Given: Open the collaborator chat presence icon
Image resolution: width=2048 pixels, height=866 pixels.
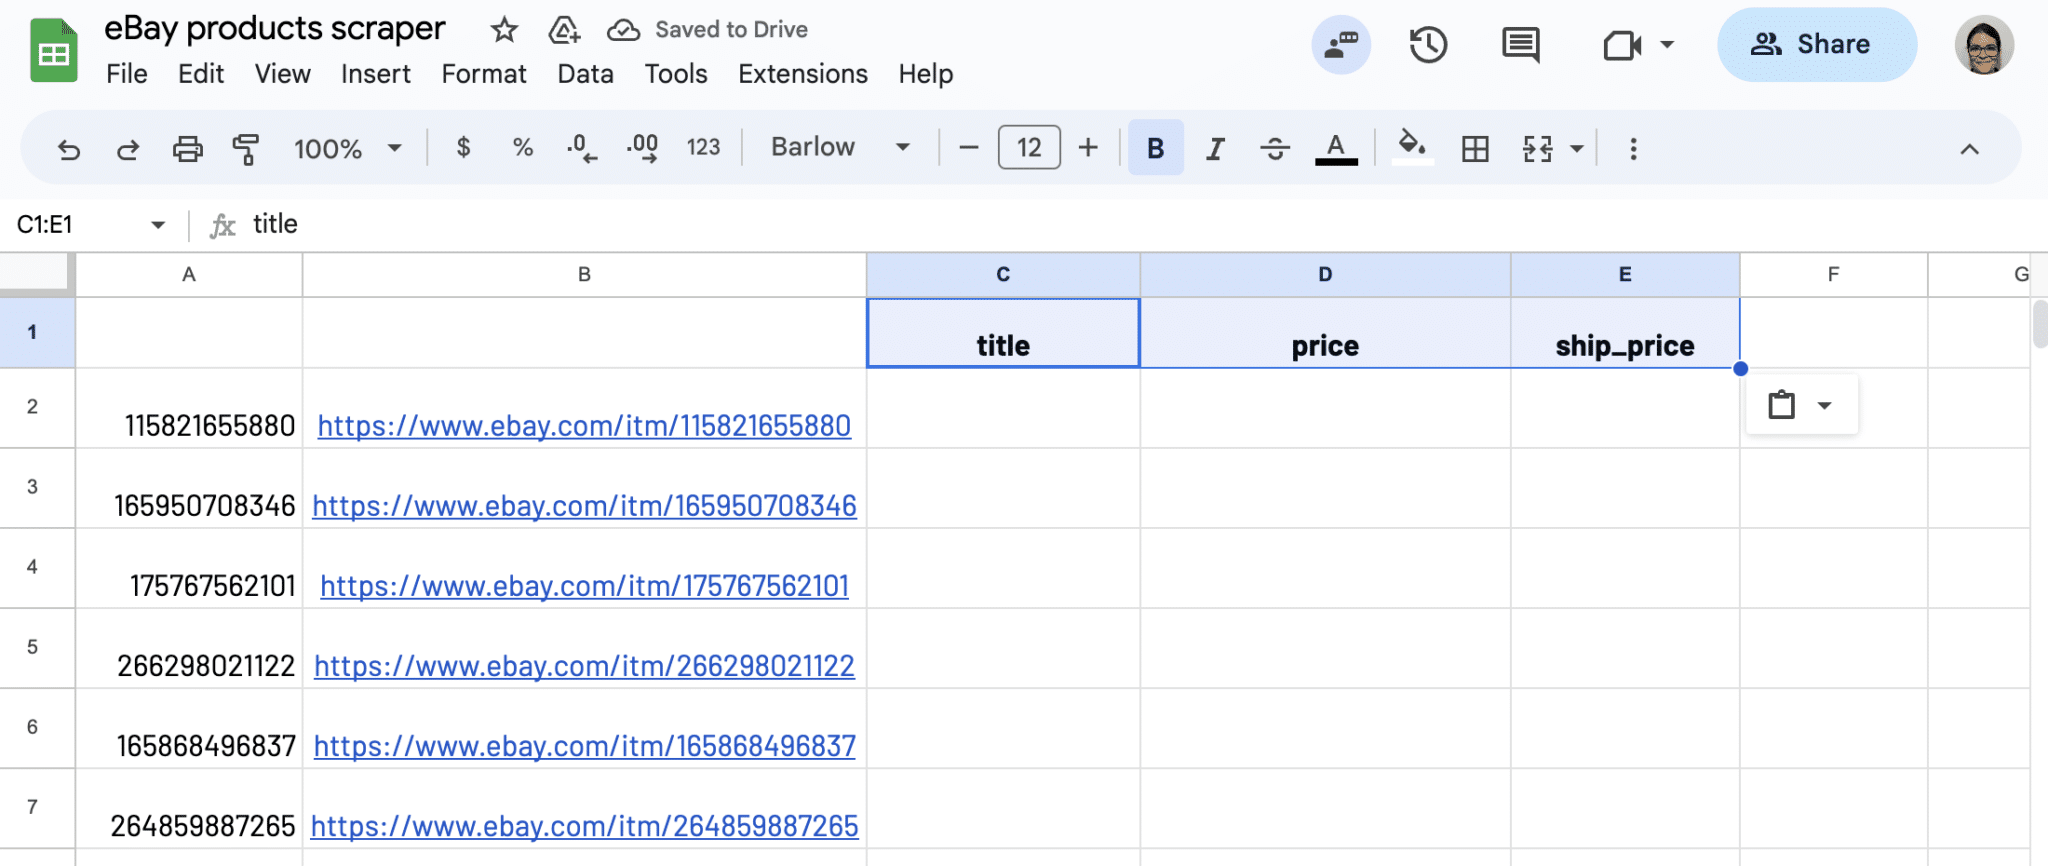Looking at the screenshot, I should click(1341, 44).
